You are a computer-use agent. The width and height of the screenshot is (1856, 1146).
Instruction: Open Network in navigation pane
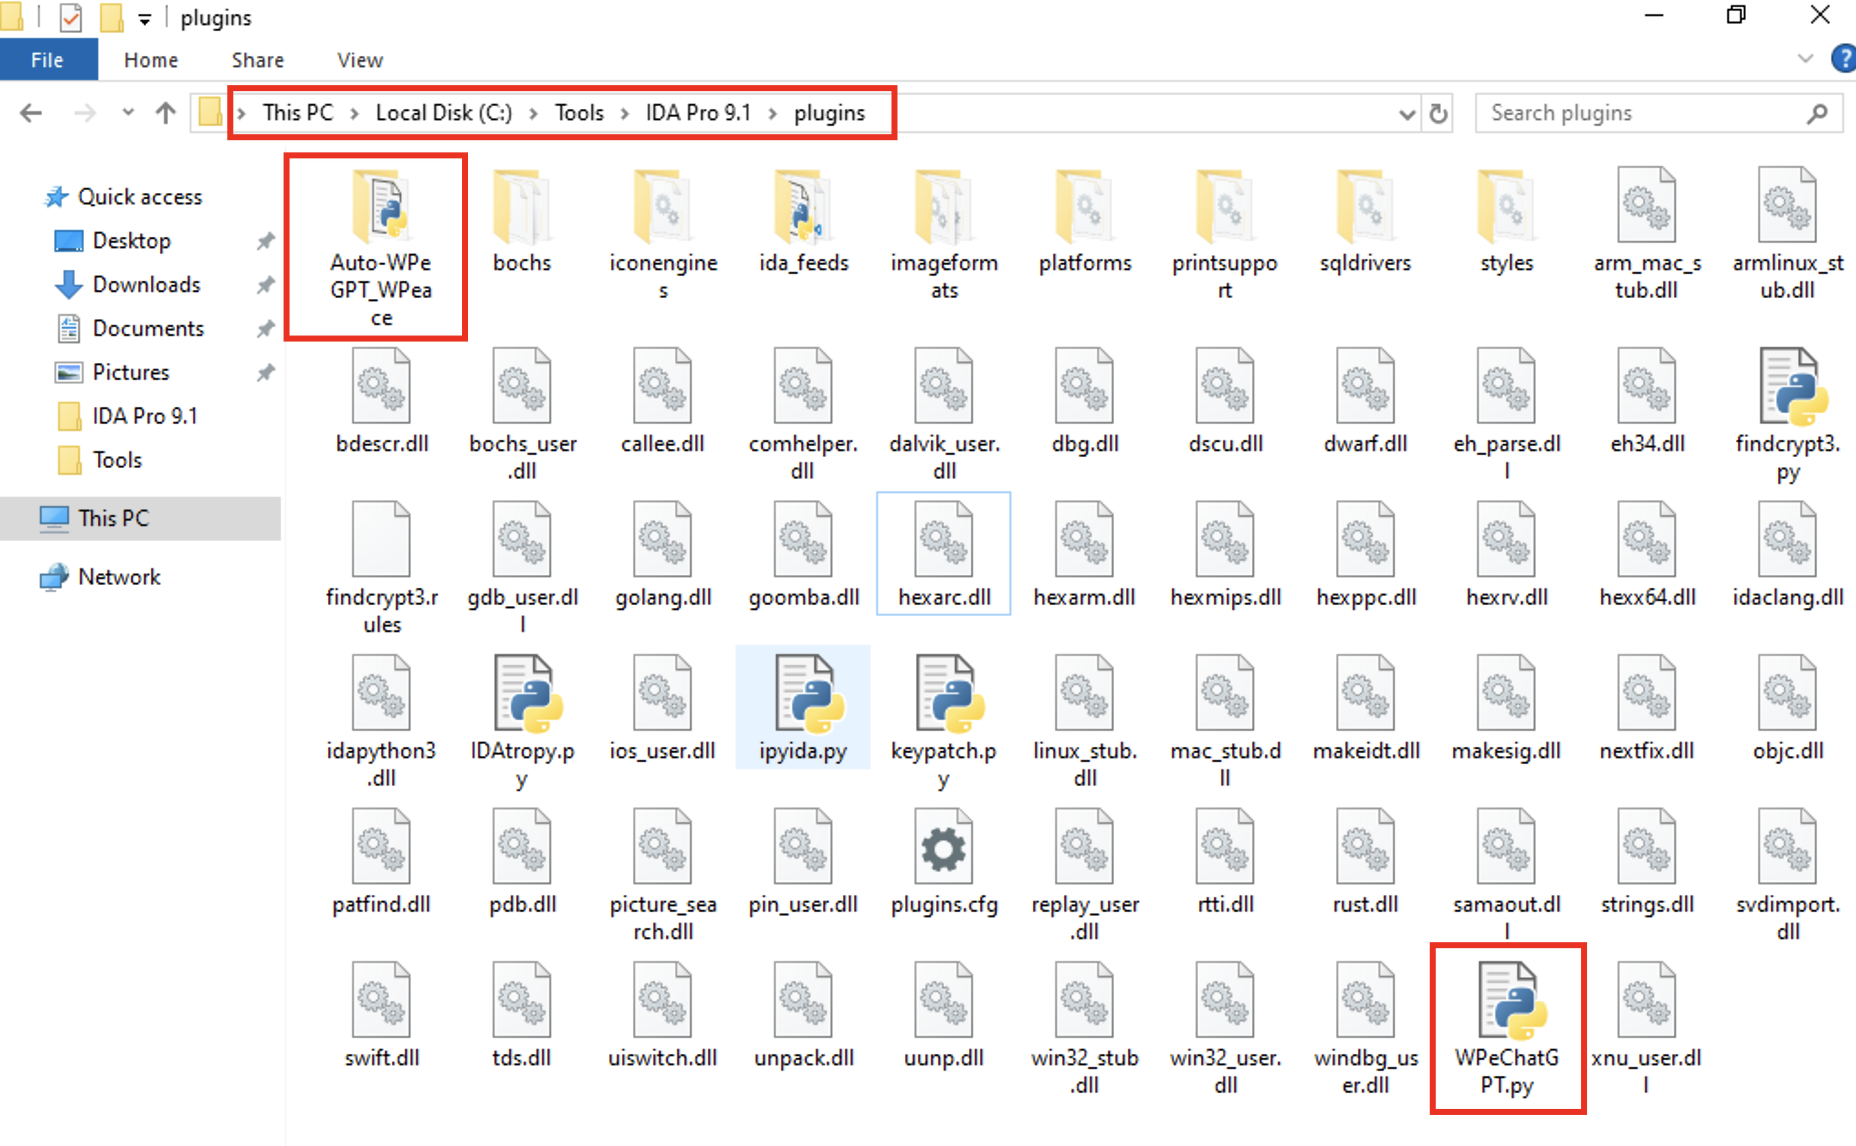coord(119,577)
